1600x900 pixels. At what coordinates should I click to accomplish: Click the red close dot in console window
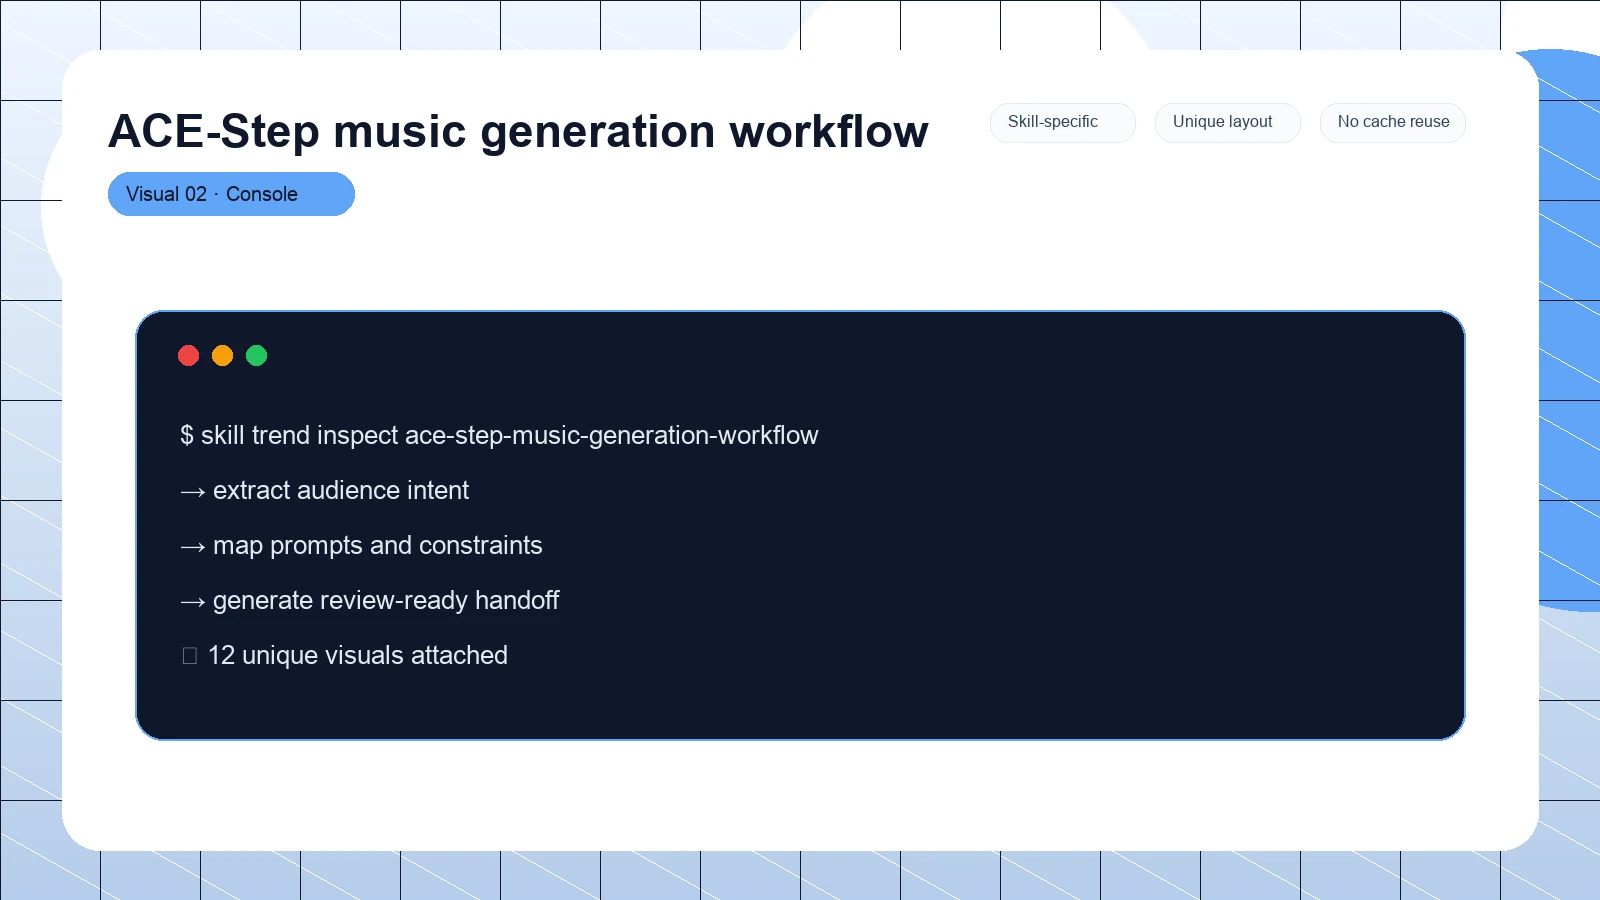pyautogui.click(x=188, y=355)
